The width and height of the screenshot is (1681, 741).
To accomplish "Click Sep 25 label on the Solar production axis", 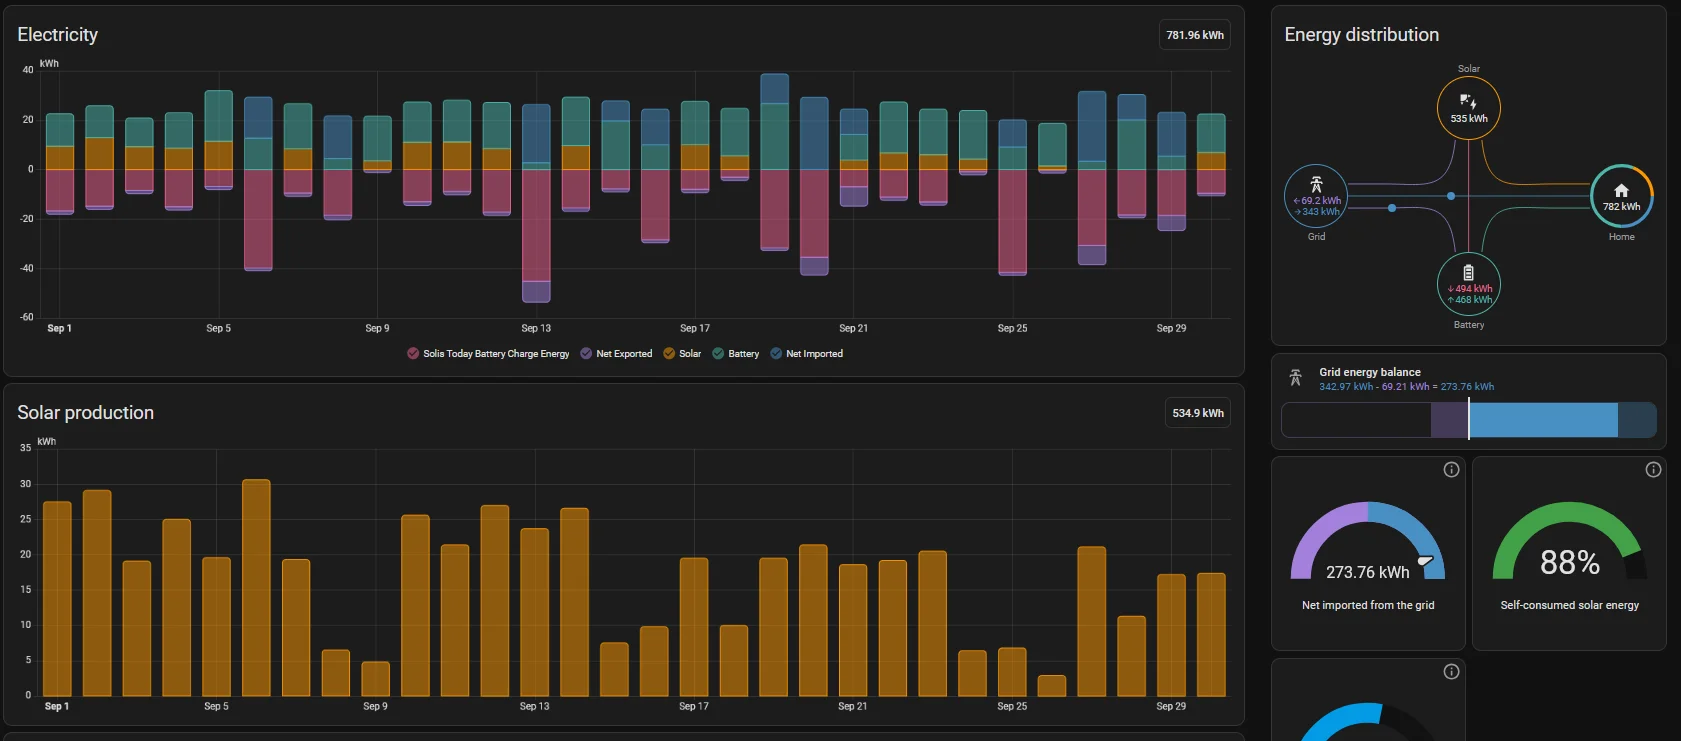I will (1012, 706).
